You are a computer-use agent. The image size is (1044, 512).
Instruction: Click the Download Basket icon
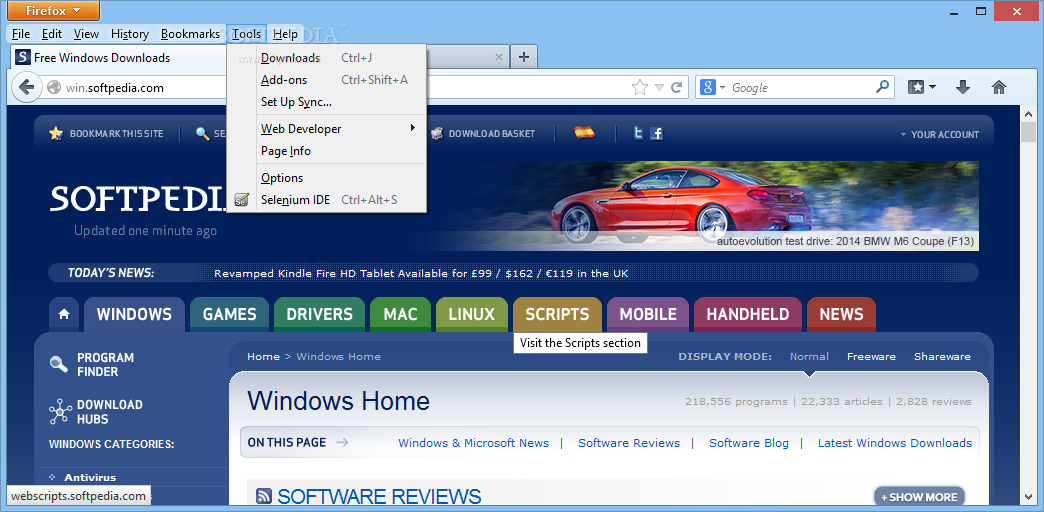(x=437, y=134)
